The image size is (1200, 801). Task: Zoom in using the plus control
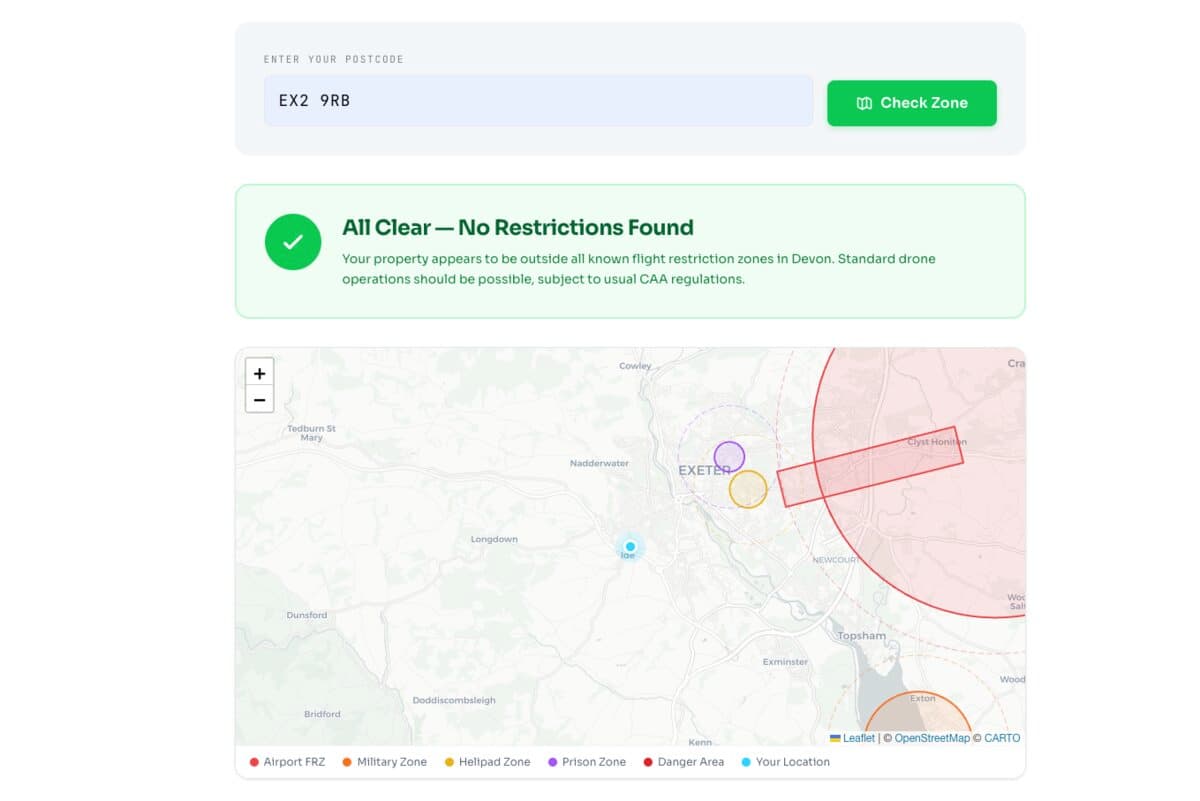(259, 373)
